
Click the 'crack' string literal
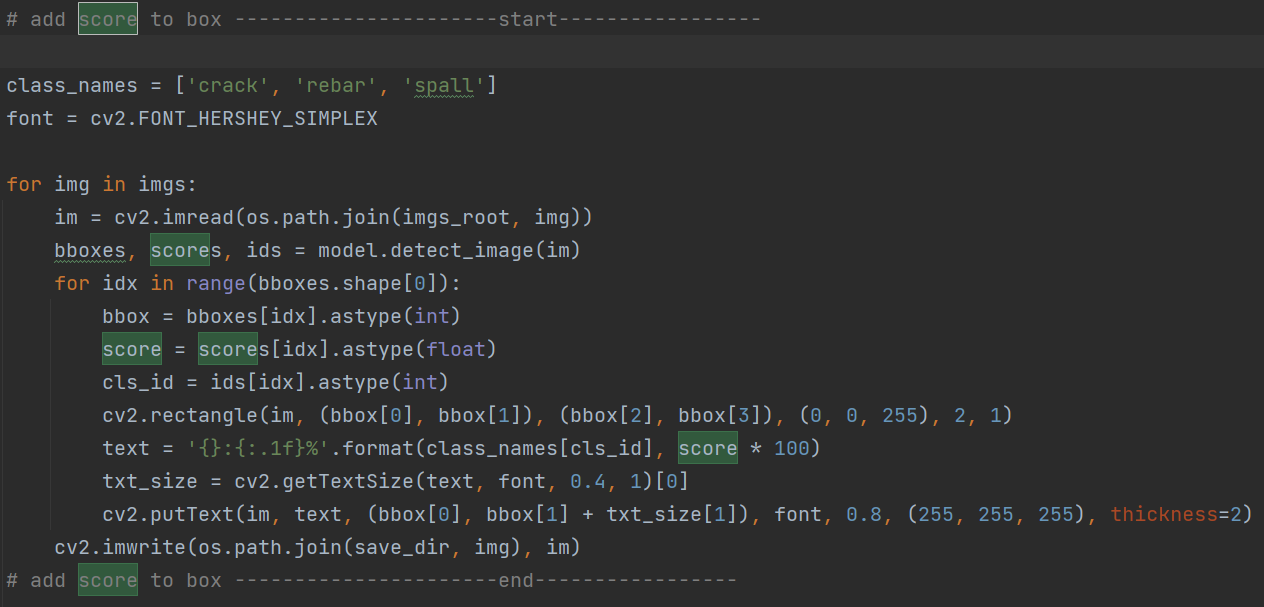tap(229, 85)
